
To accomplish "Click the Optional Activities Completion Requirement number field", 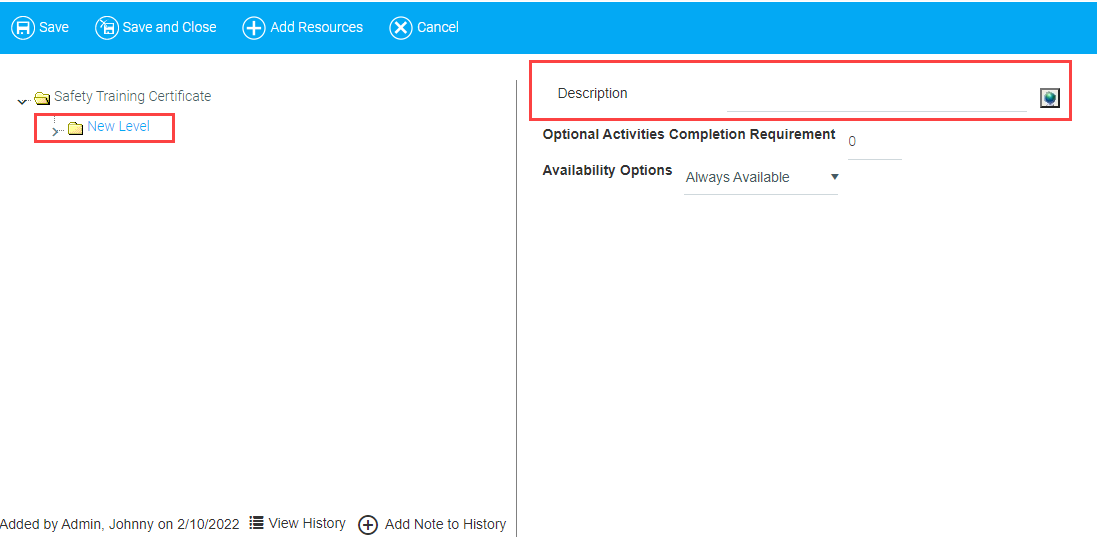I will coord(873,143).
